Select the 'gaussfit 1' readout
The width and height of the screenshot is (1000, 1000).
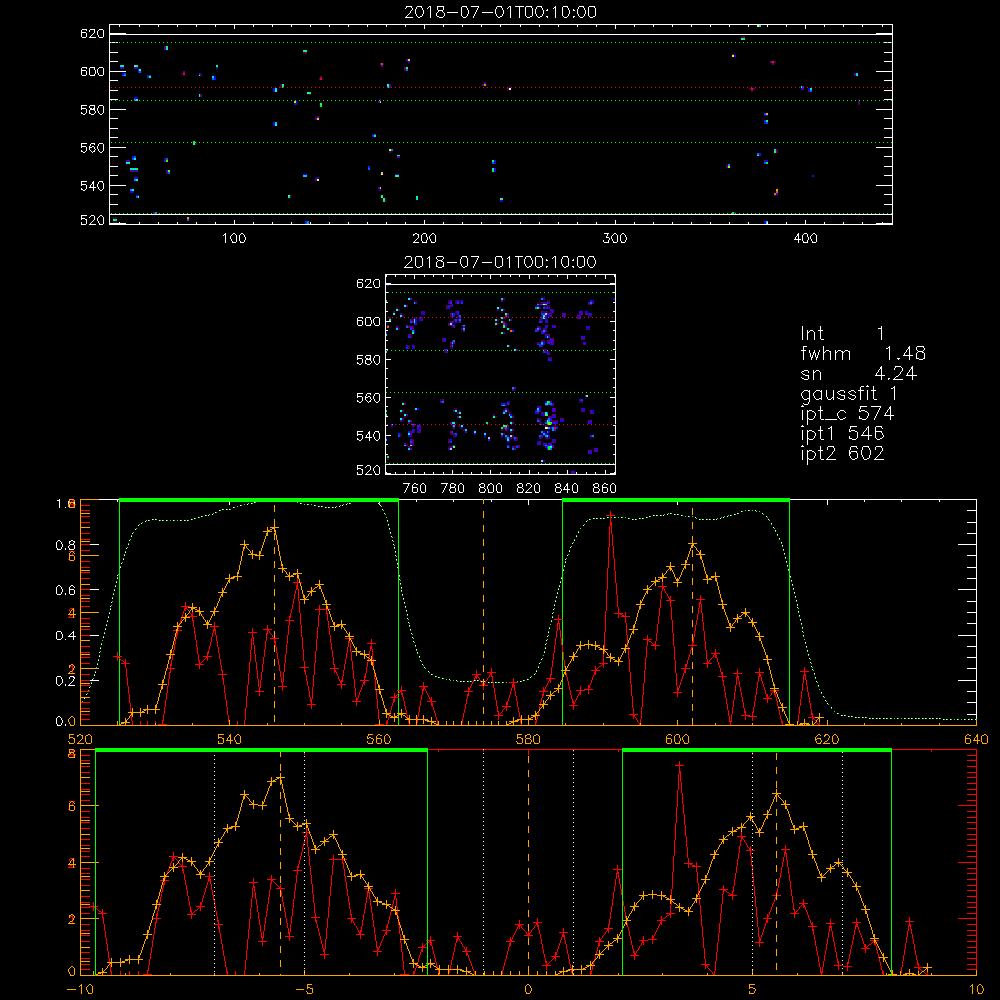point(849,393)
